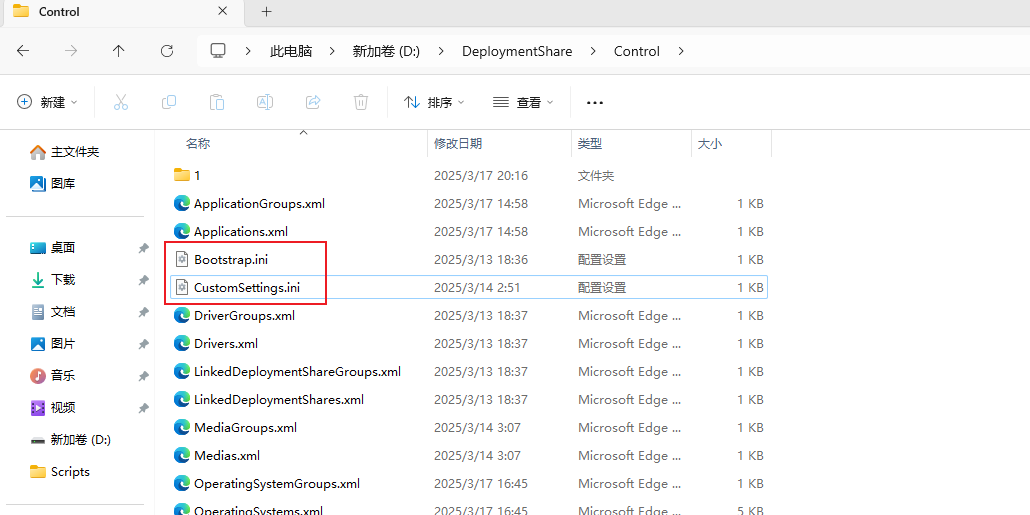Click the forward navigation arrow
The height and width of the screenshot is (515, 1030).
tap(71, 51)
